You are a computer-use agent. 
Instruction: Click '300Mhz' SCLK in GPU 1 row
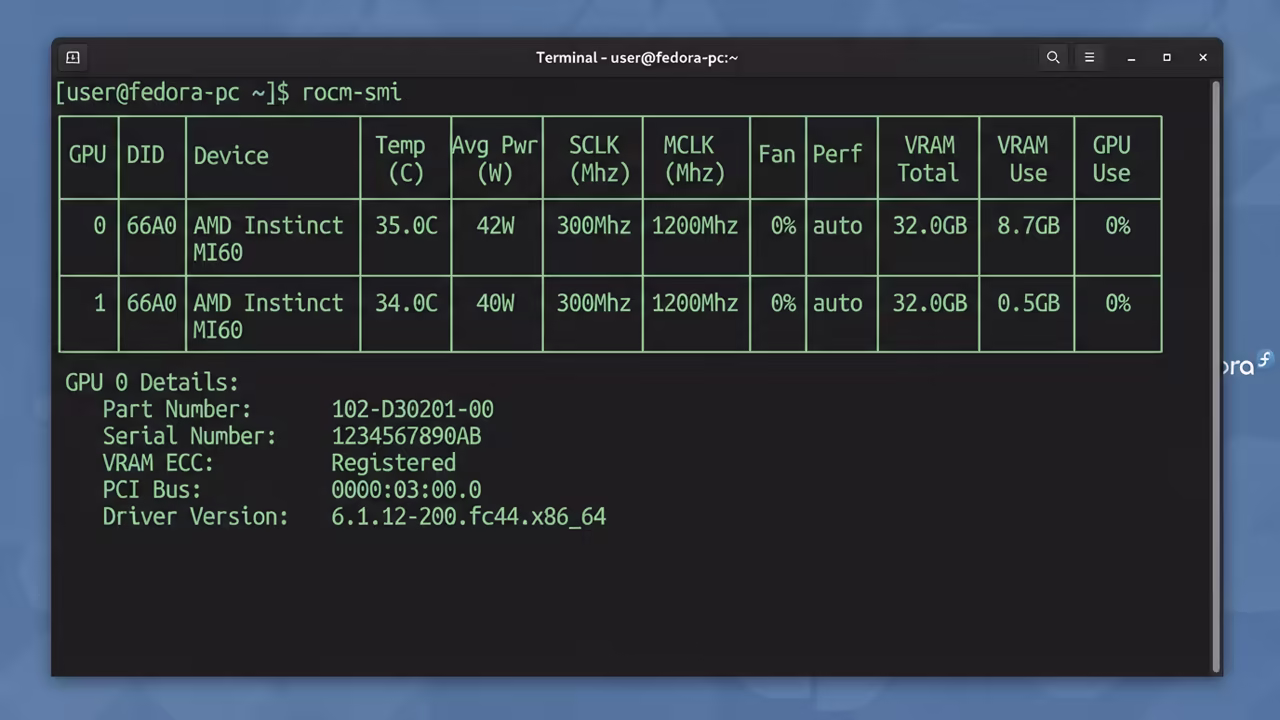tap(594, 303)
